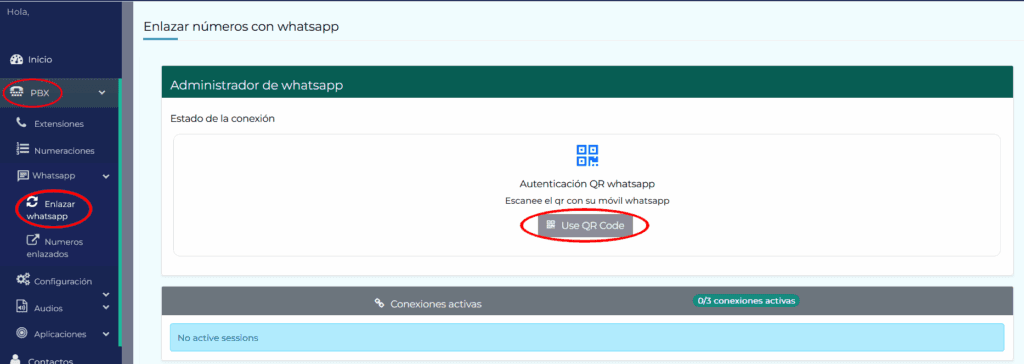Viewport: 1024px width, 364px height.
Task: Click Enlazar números con whatsapp title
Action: [241, 27]
